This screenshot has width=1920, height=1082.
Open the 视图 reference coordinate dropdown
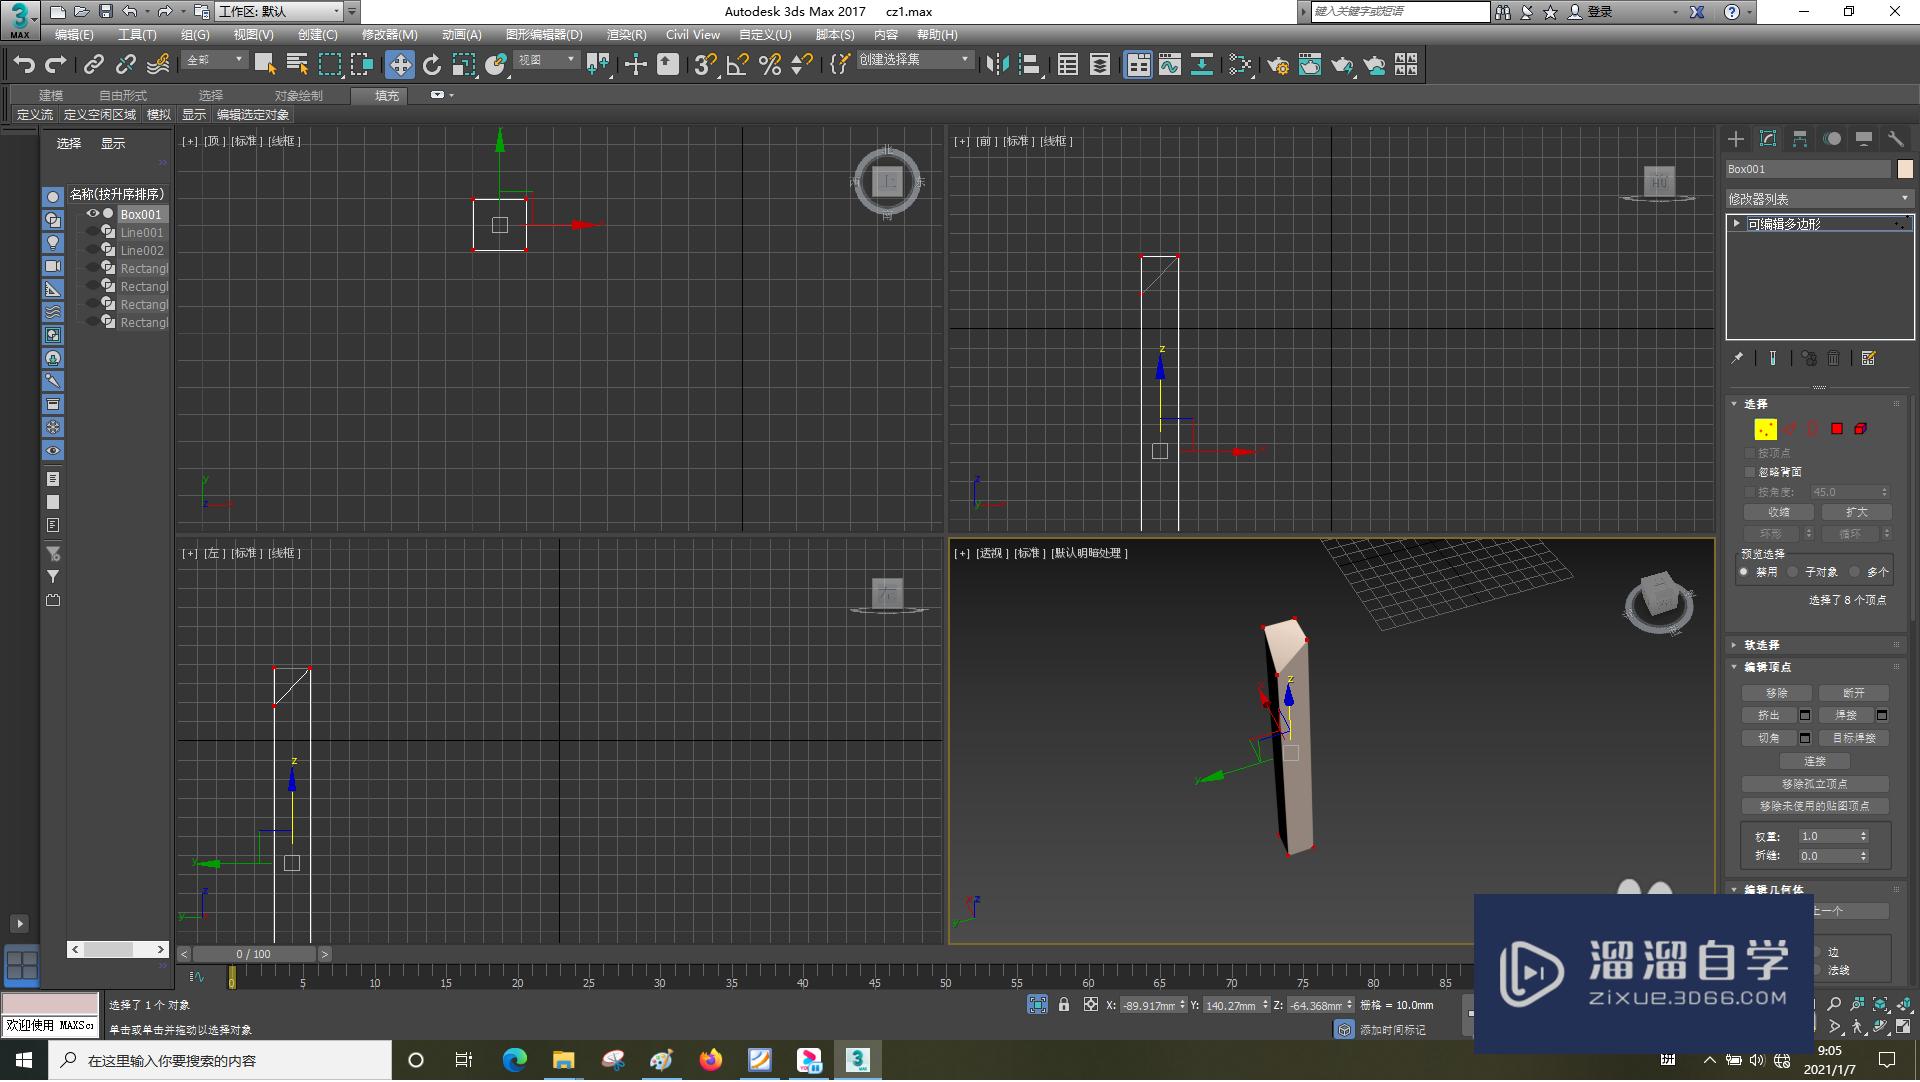[547, 61]
